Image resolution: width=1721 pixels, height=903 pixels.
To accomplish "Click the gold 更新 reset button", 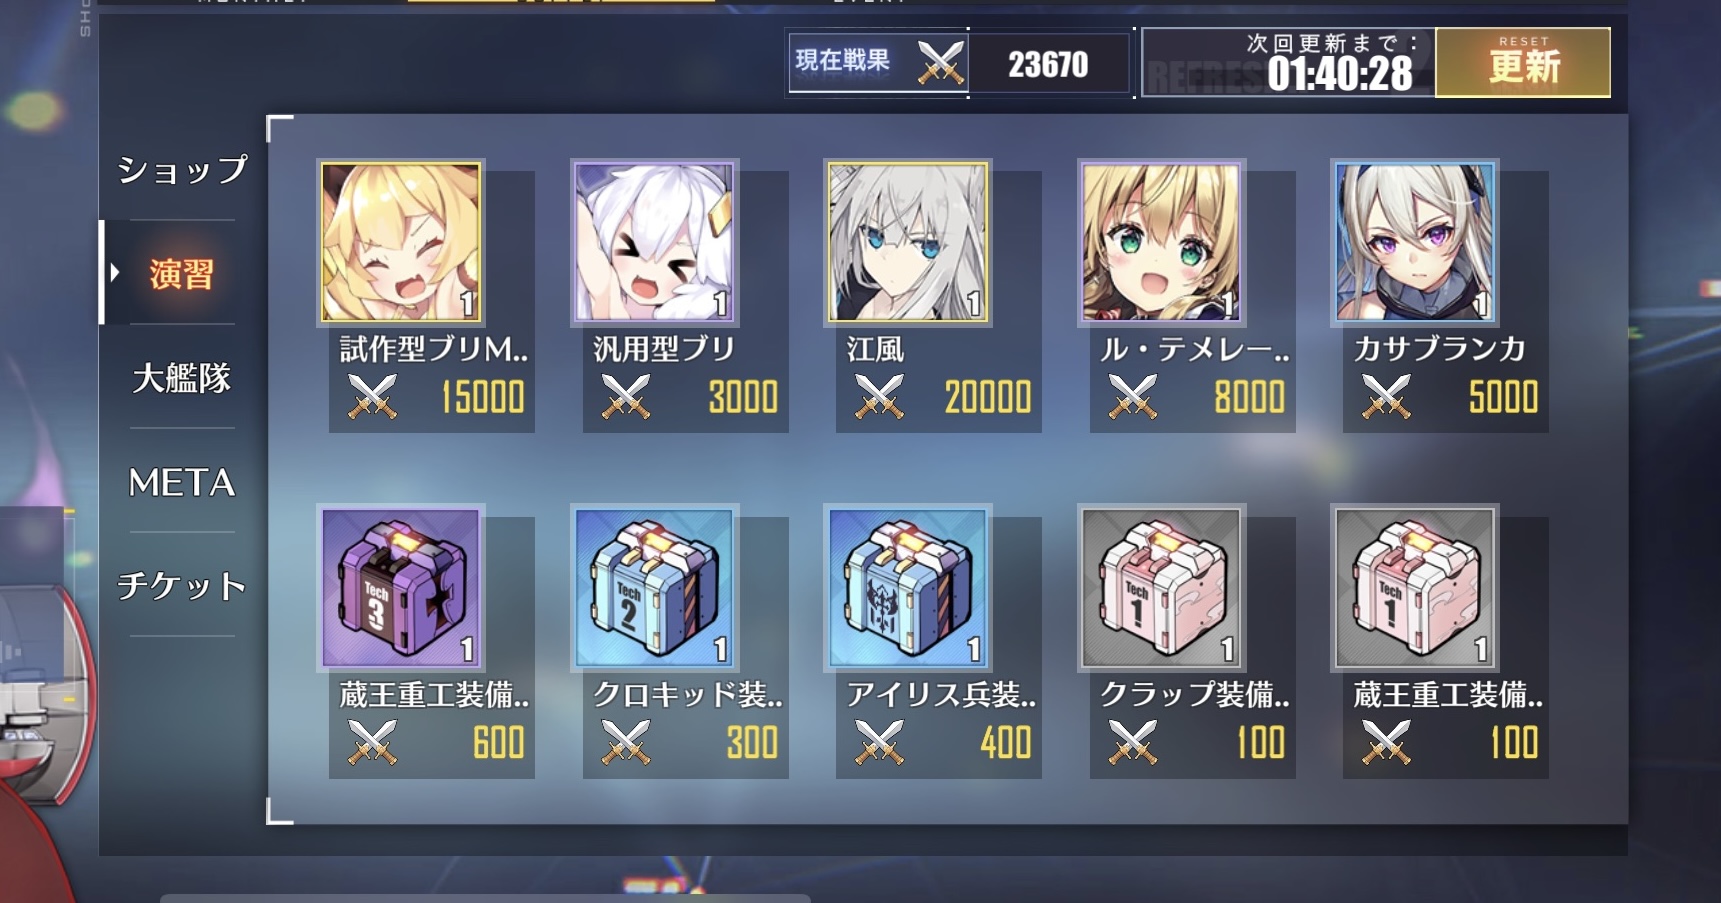I will [x=1523, y=62].
